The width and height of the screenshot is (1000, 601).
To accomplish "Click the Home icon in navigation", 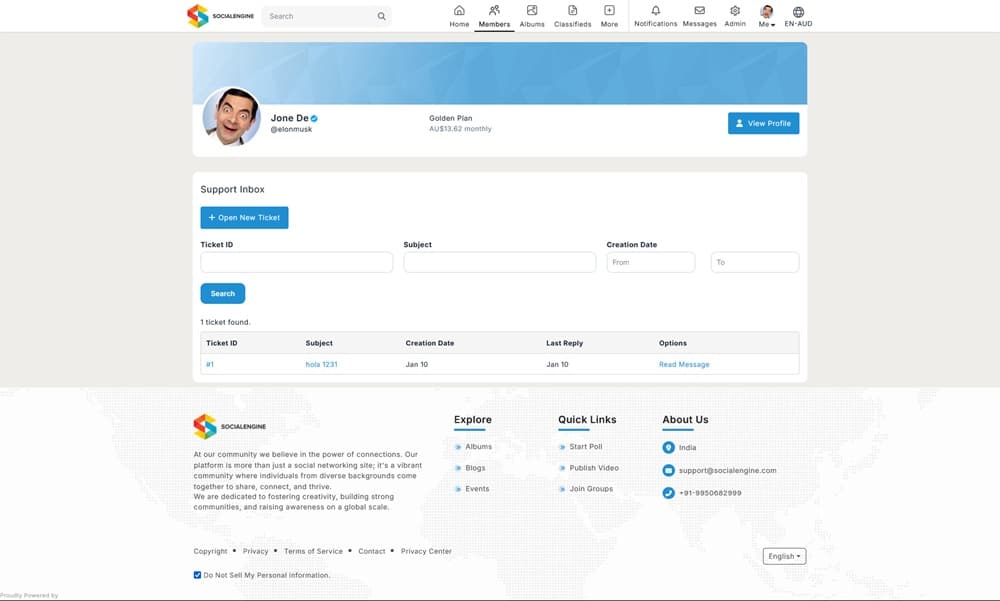I will [x=459, y=11].
